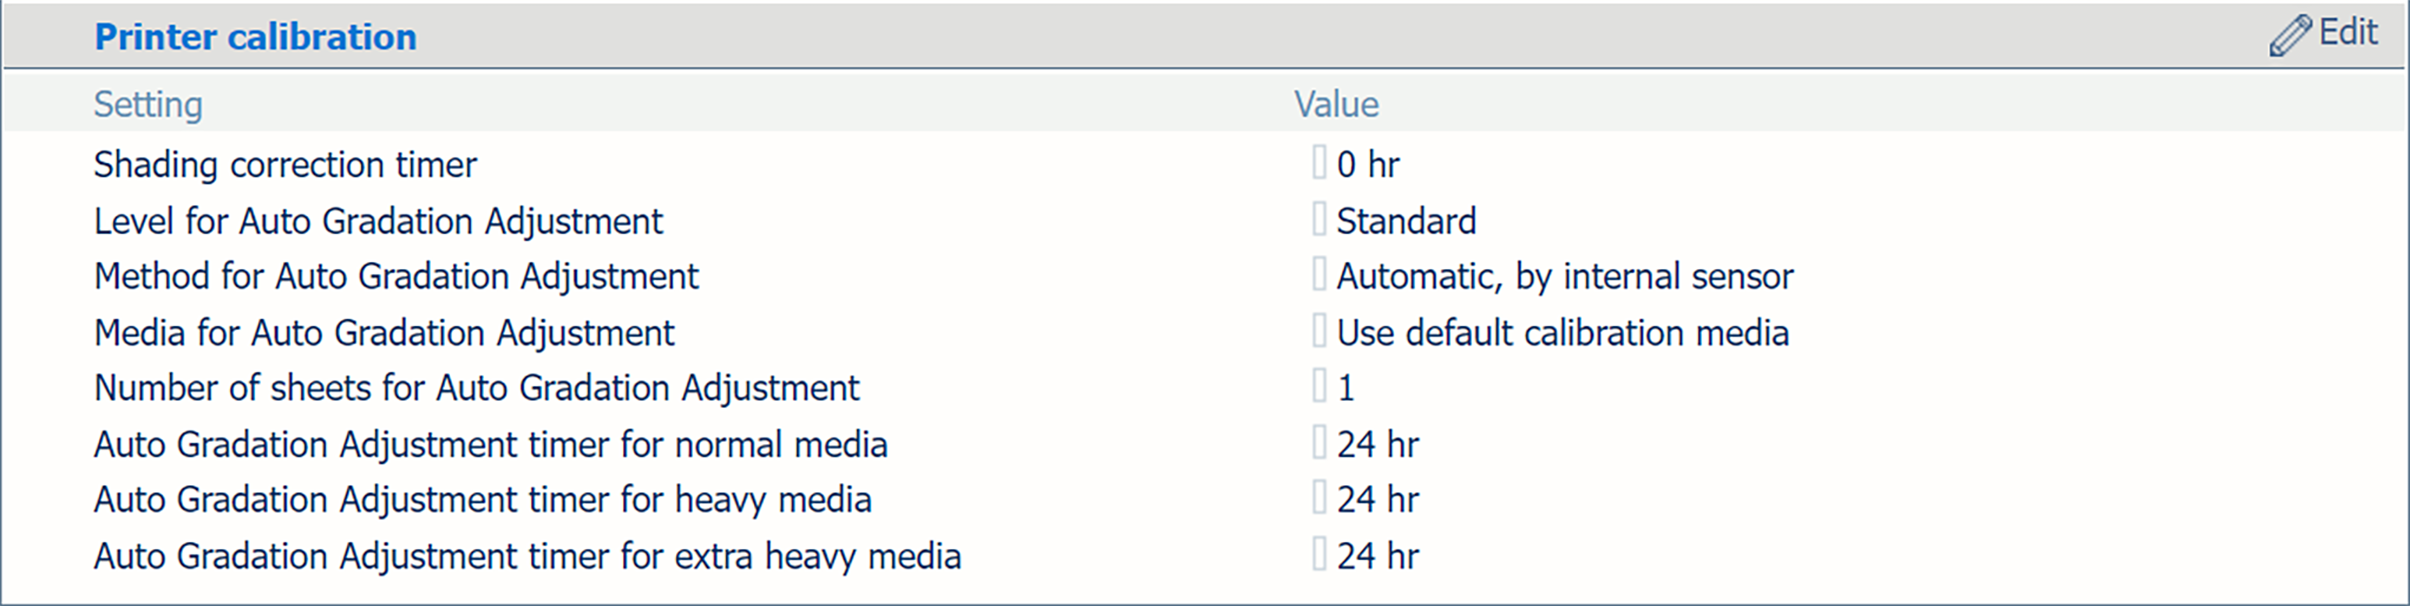The height and width of the screenshot is (606, 2410).
Task: Click the Value column header
Action: pyautogui.click(x=1336, y=104)
